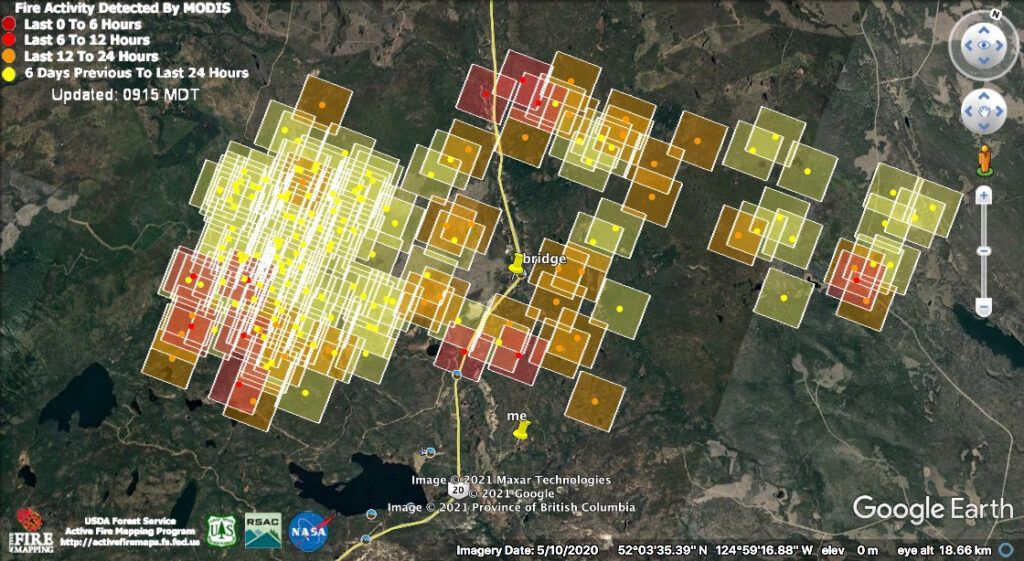Click the eye center of the Look joystick
This screenshot has height=561, width=1024.
click(984, 46)
